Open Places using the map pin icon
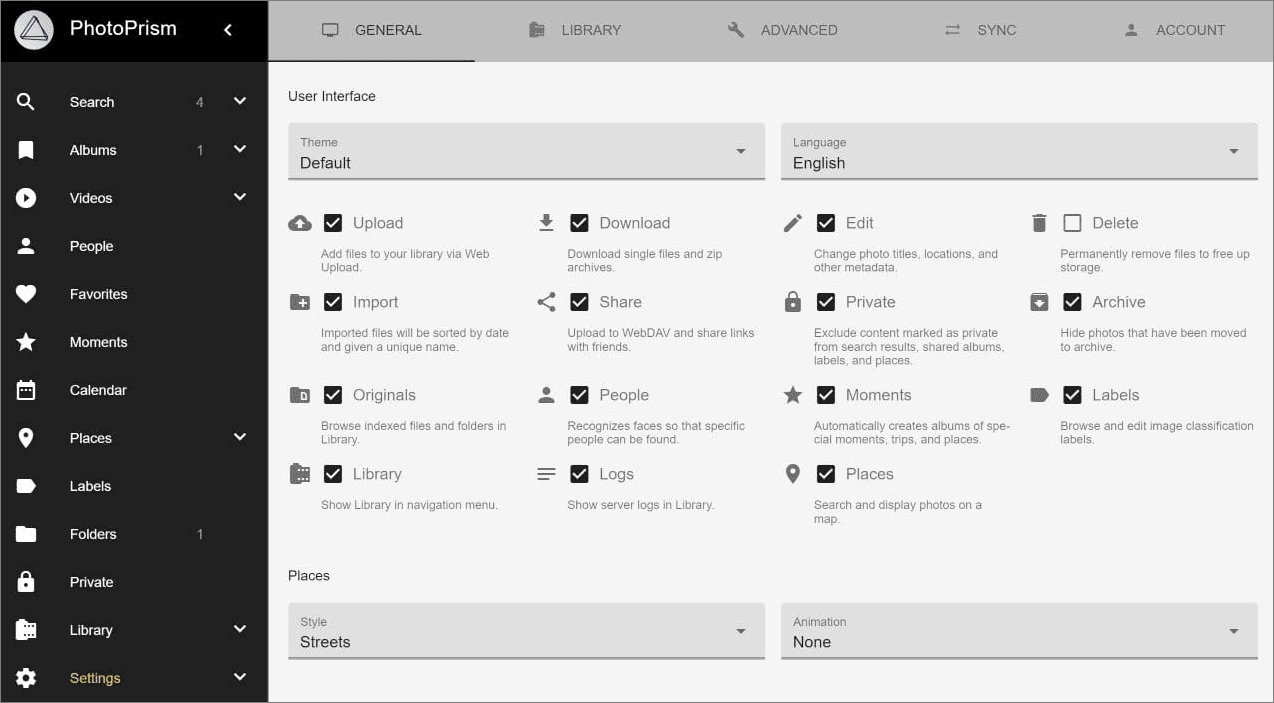 pyautogui.click(x=25, y=437)
